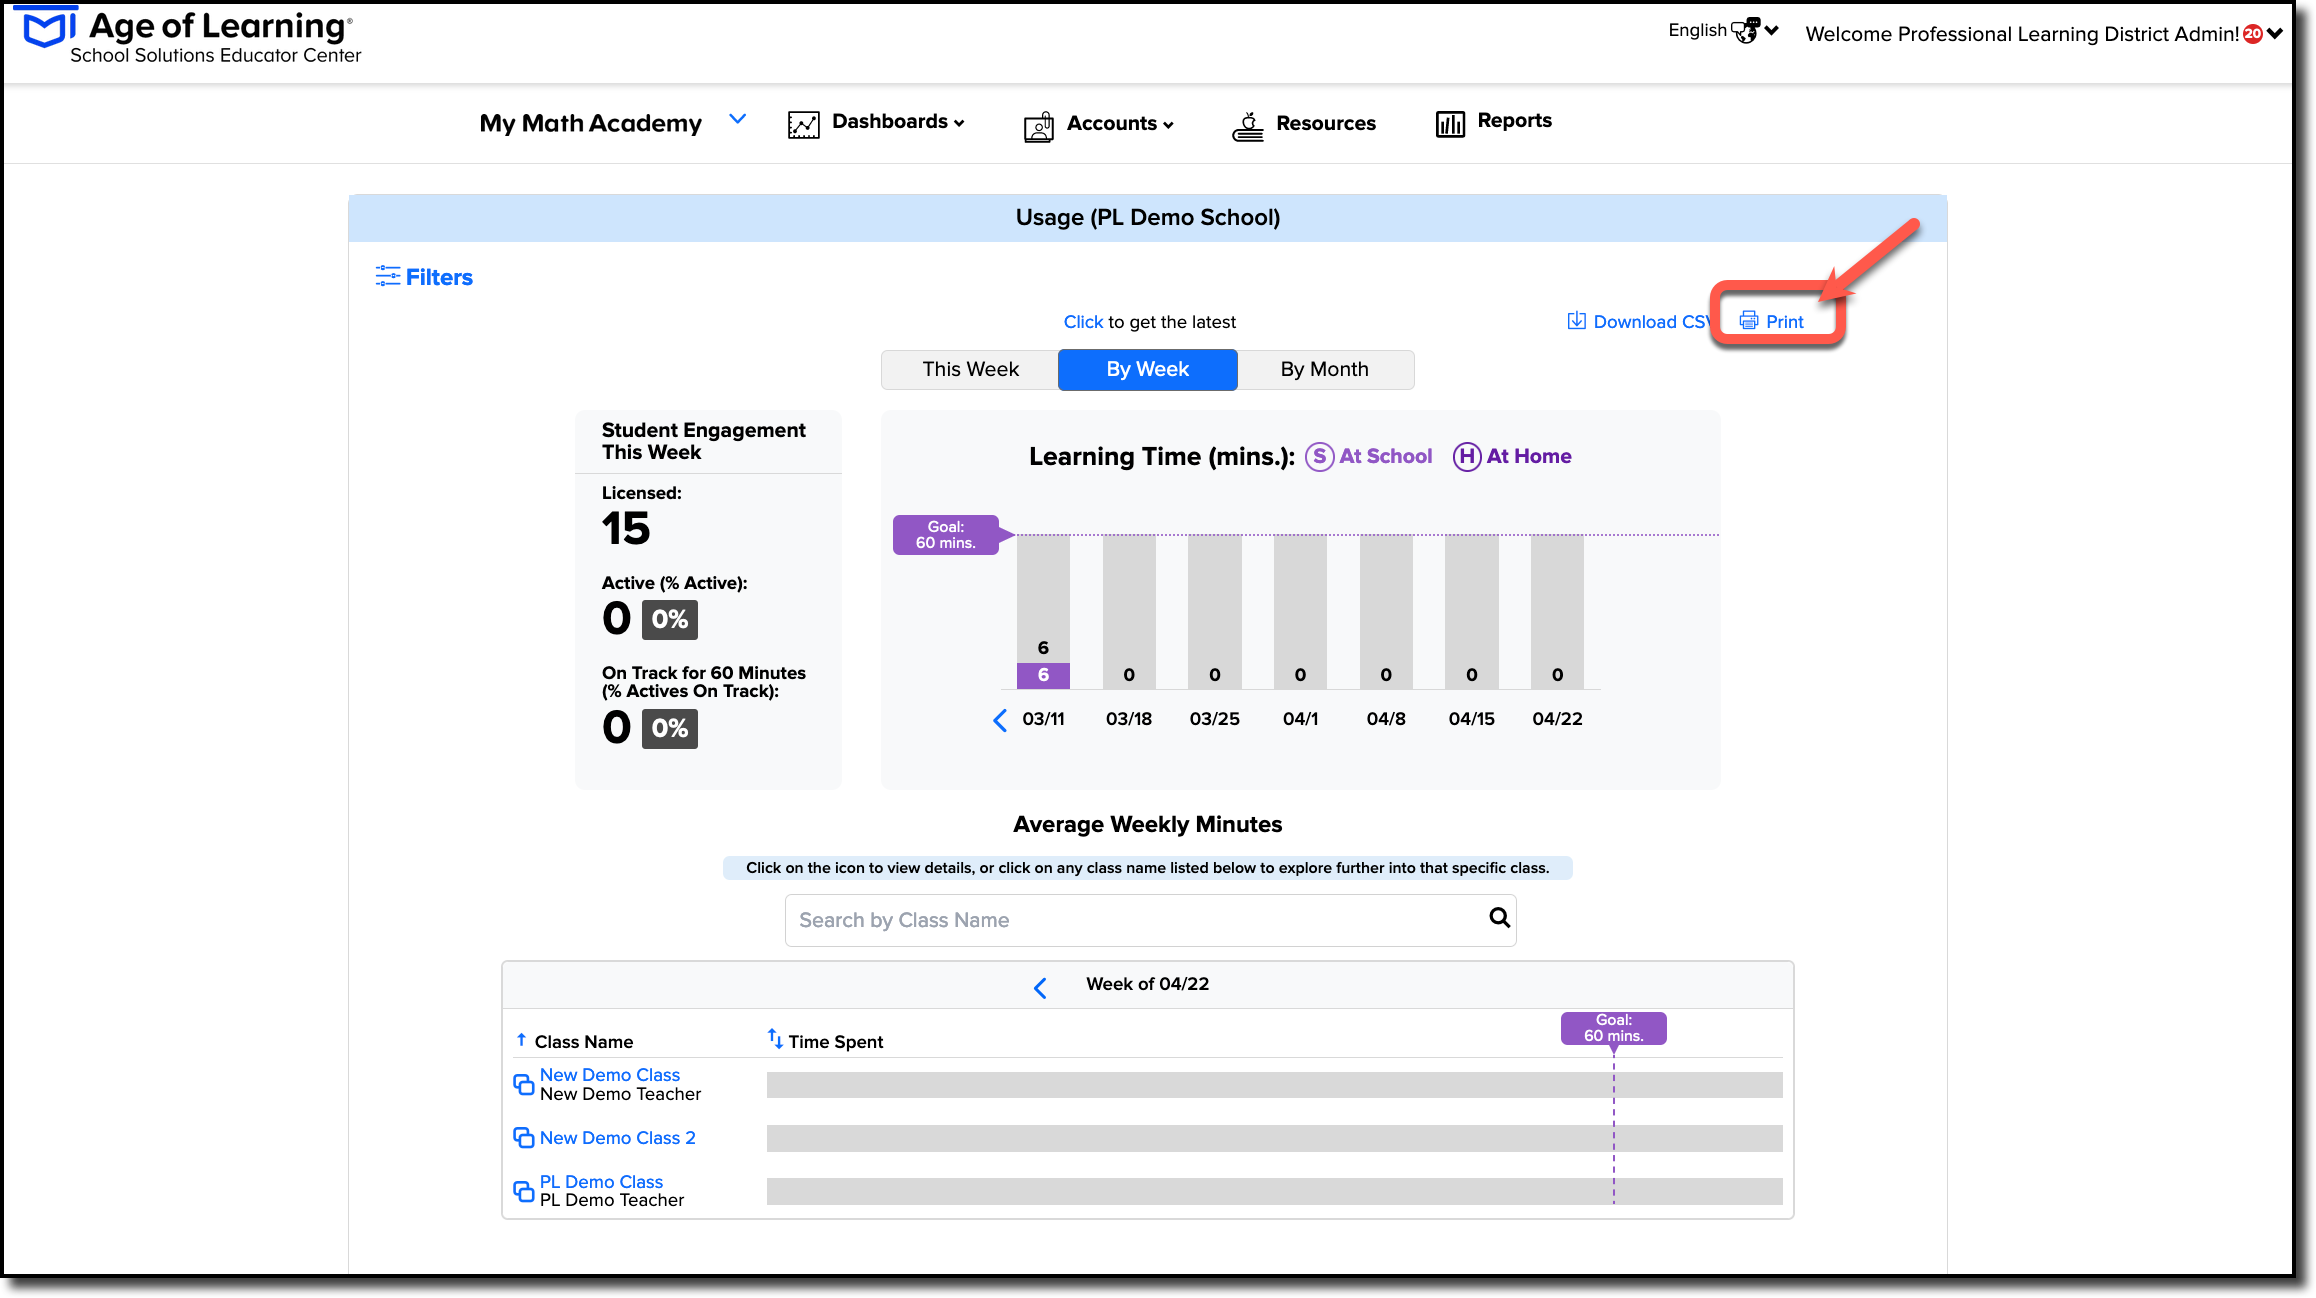This screenshot has width=2316, height=1298.
Task: Click the 04/8 date label
Action: tap(1386, 719)
